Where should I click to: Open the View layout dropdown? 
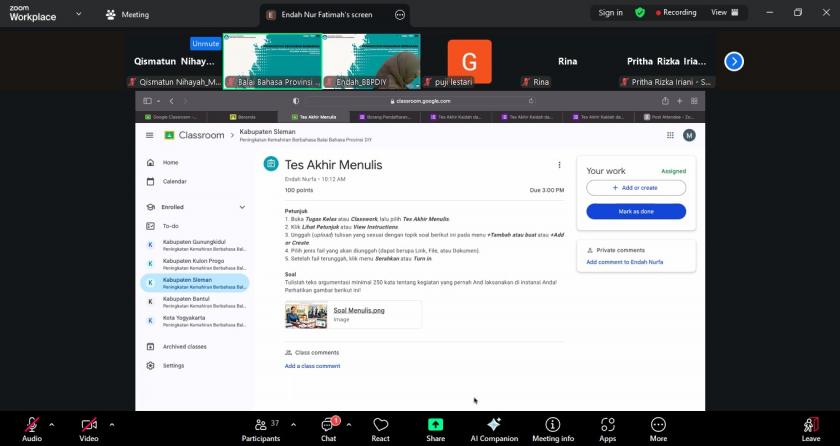726,13
